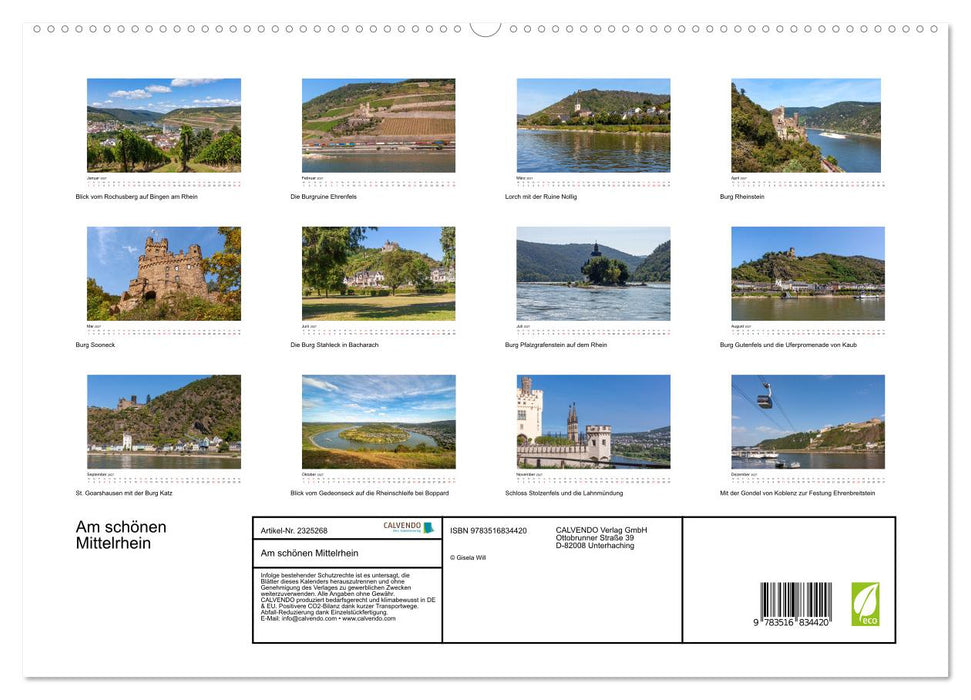Click the Koblenz gondola Ehrenbreitstein photo

[x=808, y=421]
